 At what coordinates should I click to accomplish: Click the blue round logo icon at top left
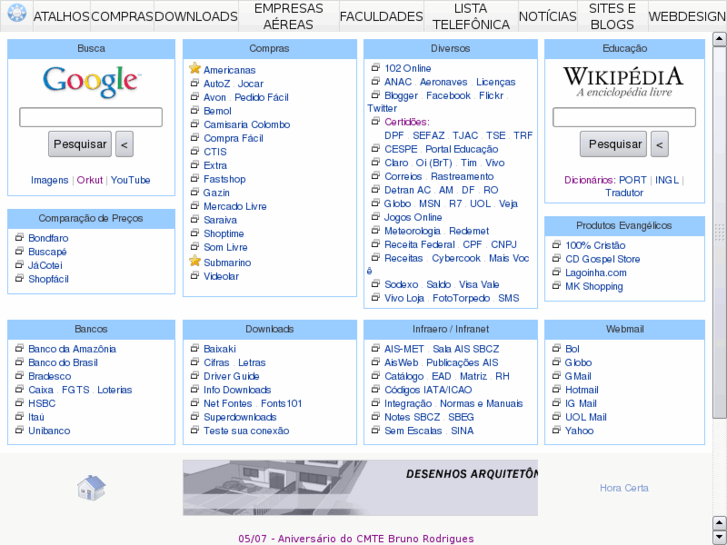[17, 13]
